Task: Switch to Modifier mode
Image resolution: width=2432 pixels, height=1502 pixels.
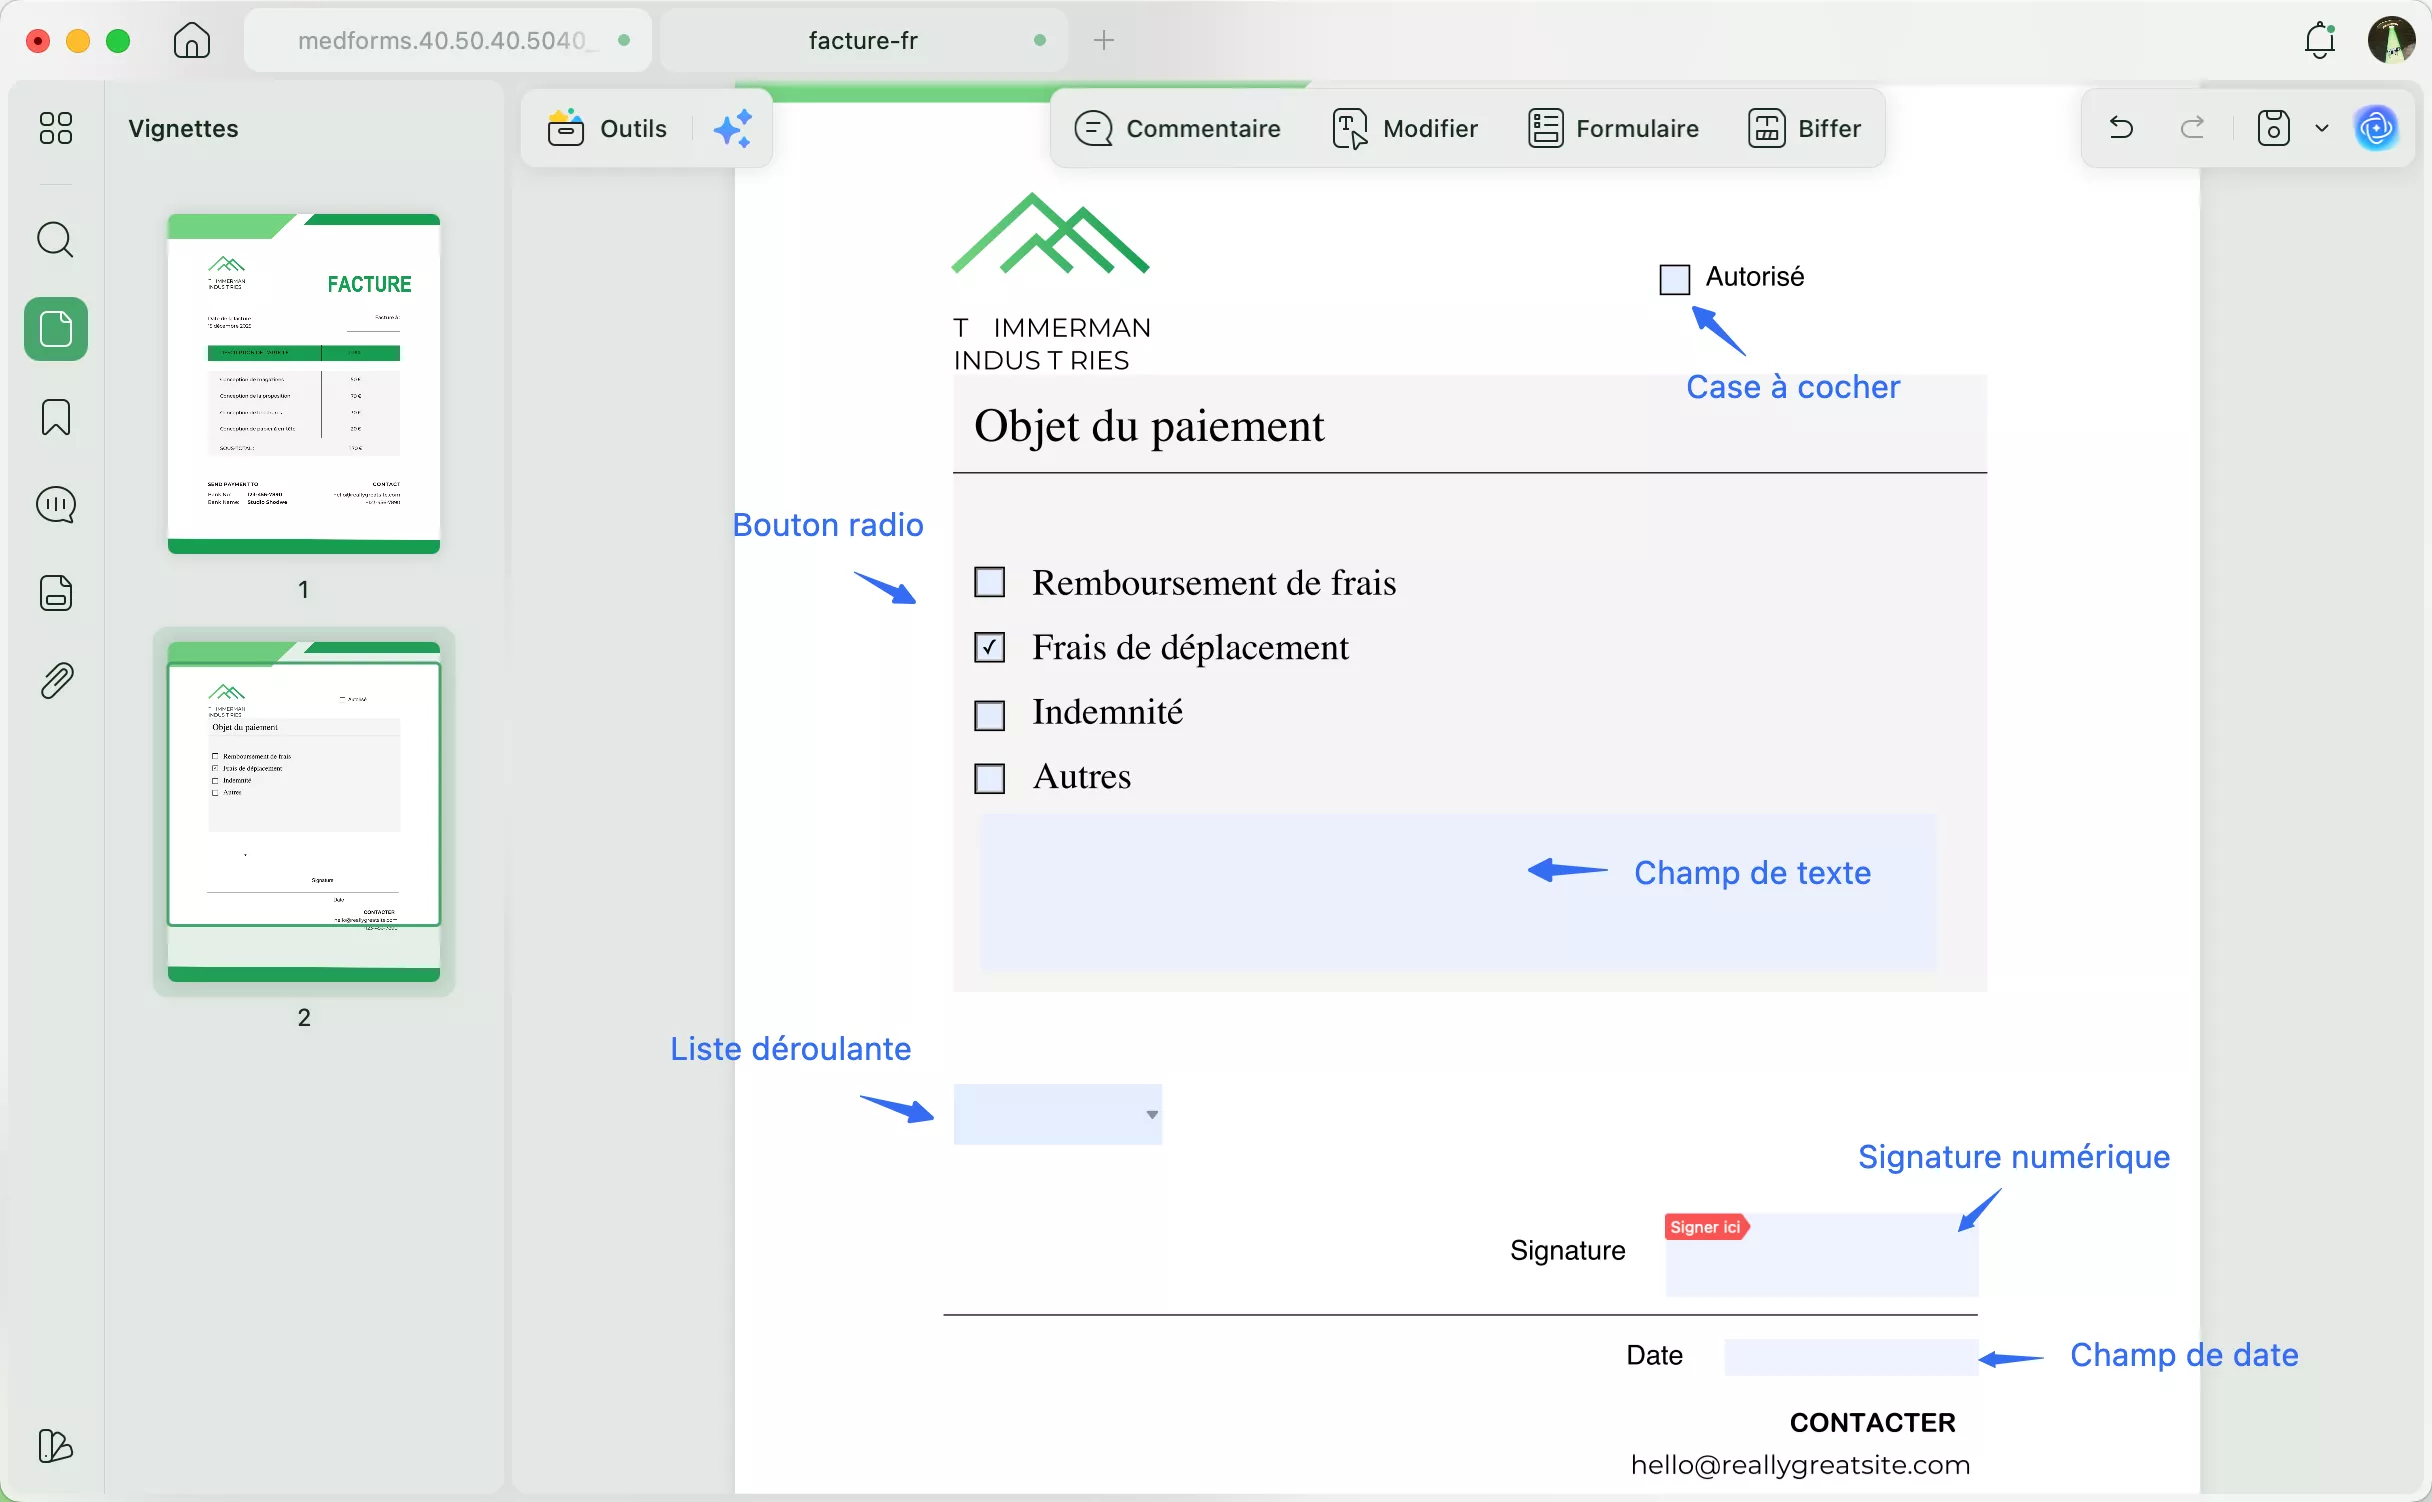Action: pyautogui.click(x=1405, y=129)
